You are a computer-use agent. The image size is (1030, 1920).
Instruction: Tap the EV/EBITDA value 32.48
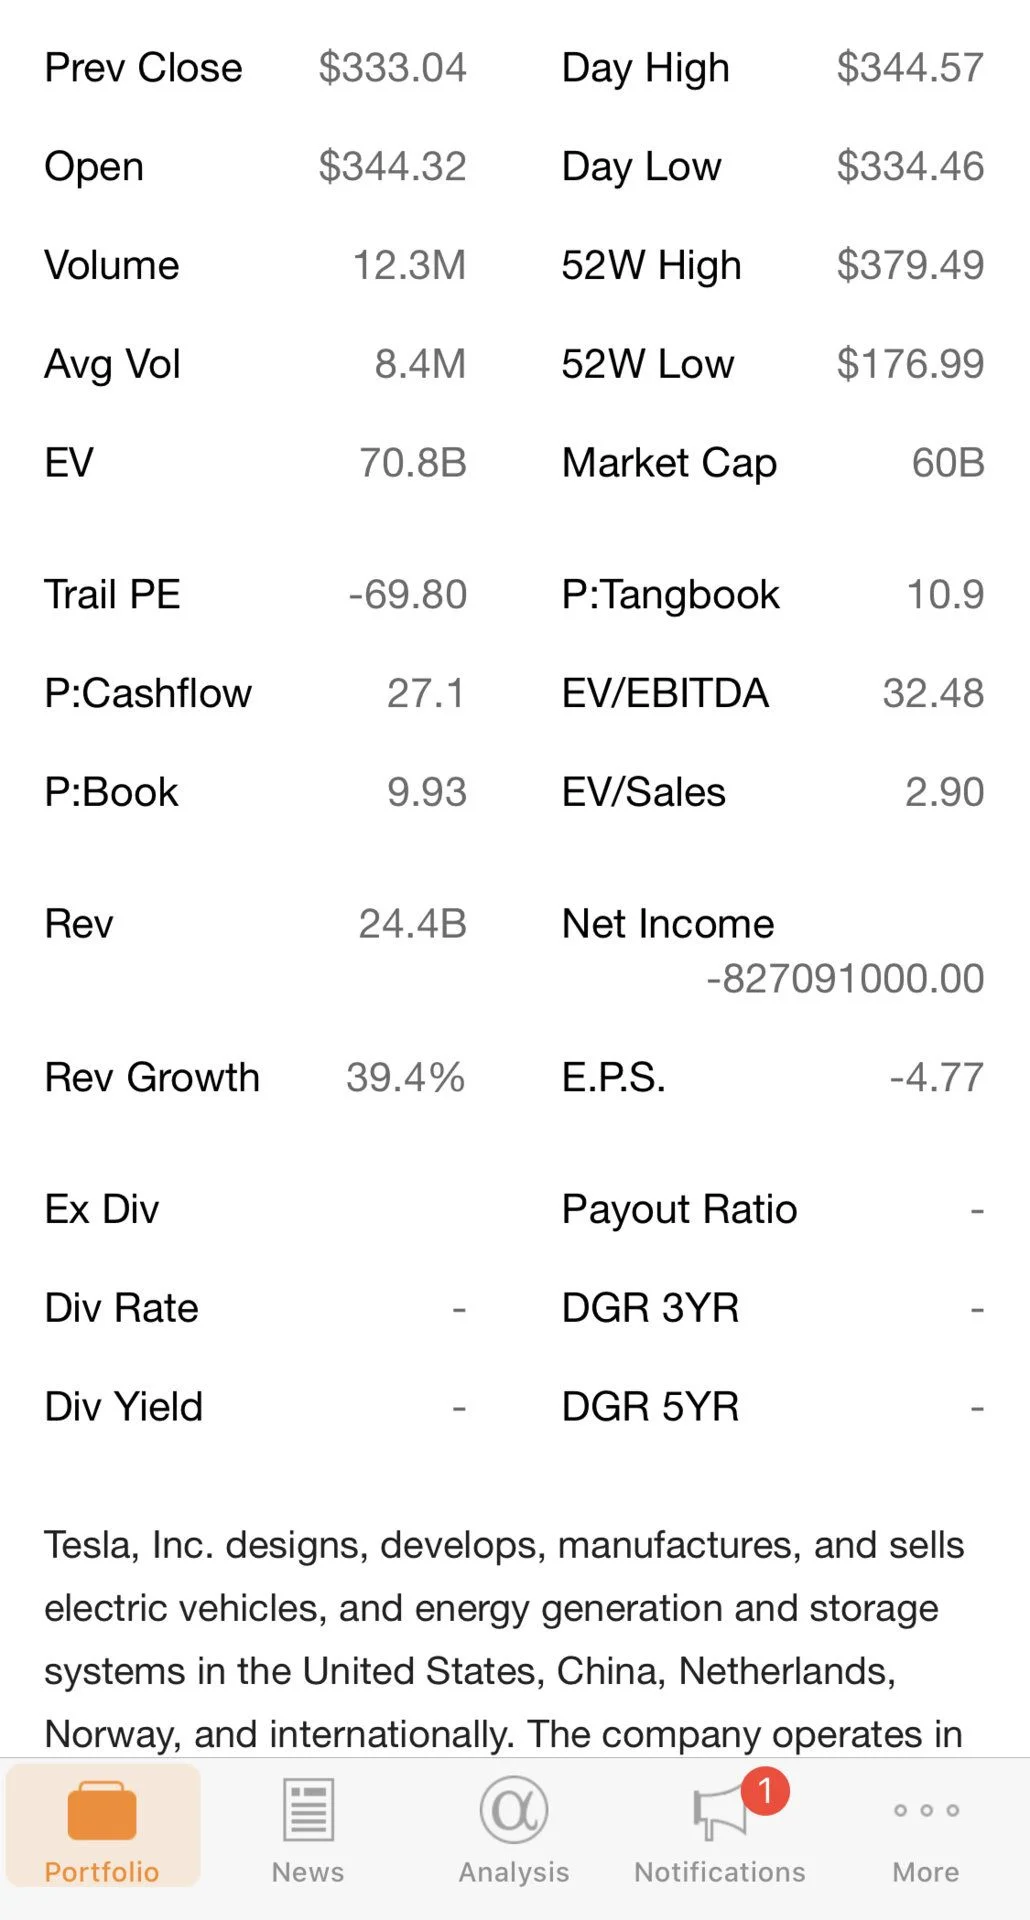[933, 693]
